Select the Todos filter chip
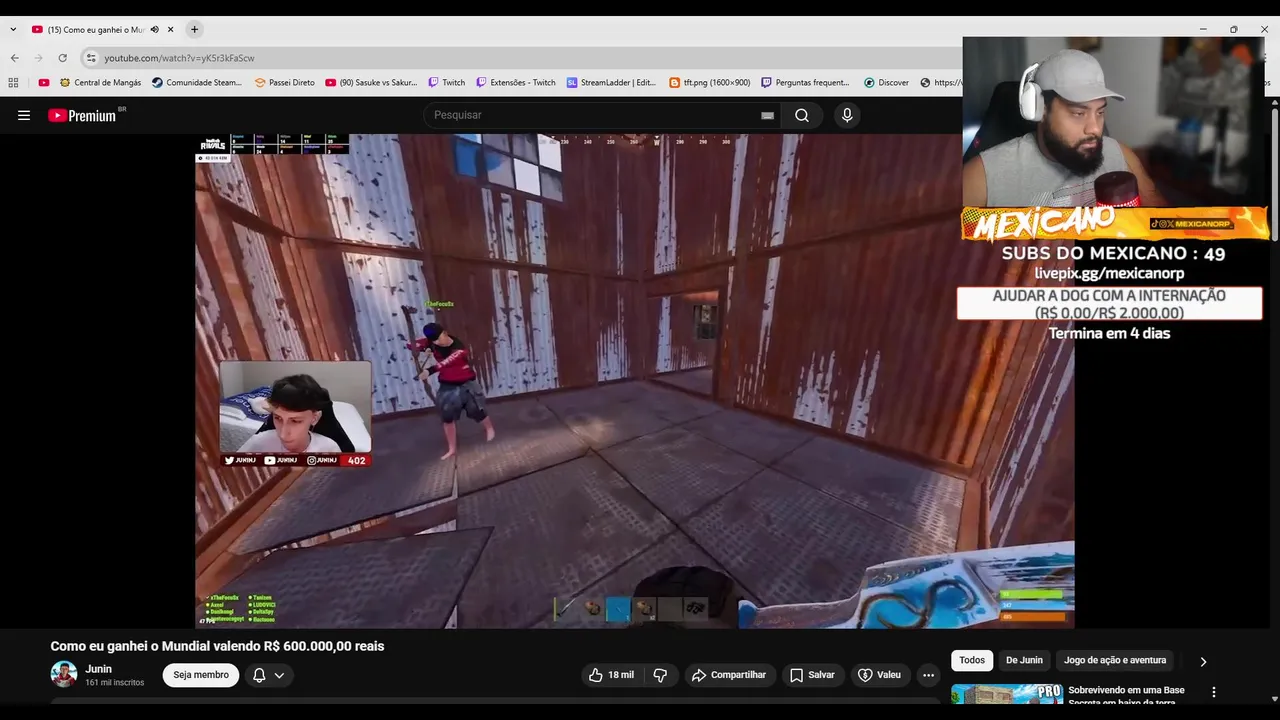This screenshot has height=720, width=1280. 972,660
